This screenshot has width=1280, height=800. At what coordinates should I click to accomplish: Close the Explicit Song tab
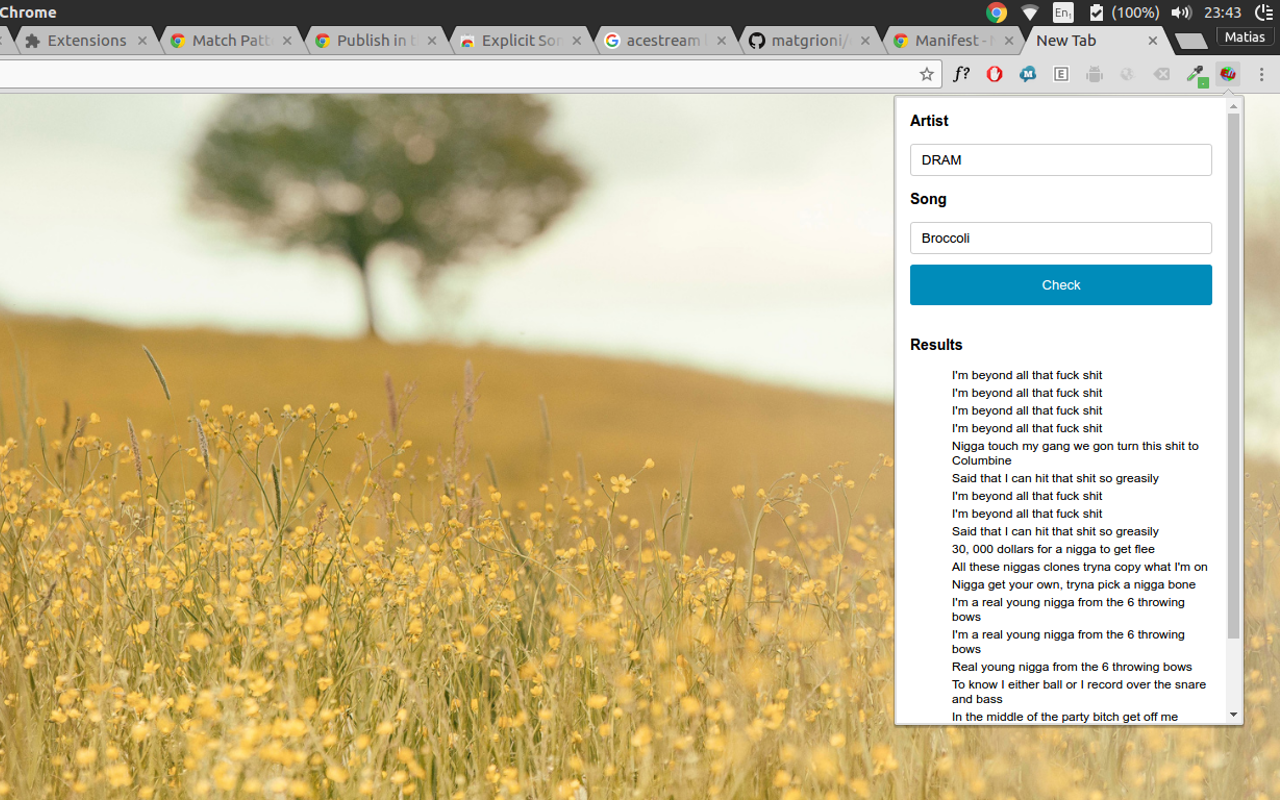[577, 41]
